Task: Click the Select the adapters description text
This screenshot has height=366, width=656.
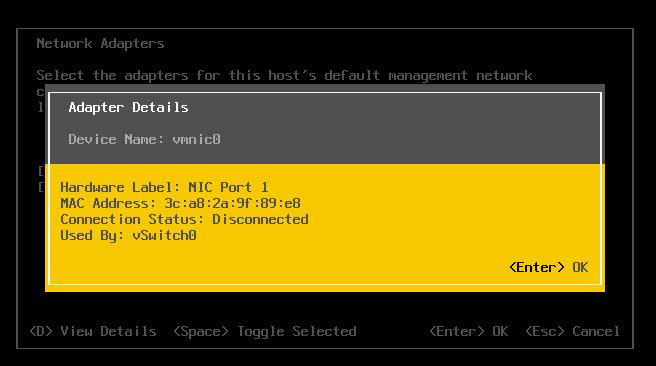Action: (284, 75)
